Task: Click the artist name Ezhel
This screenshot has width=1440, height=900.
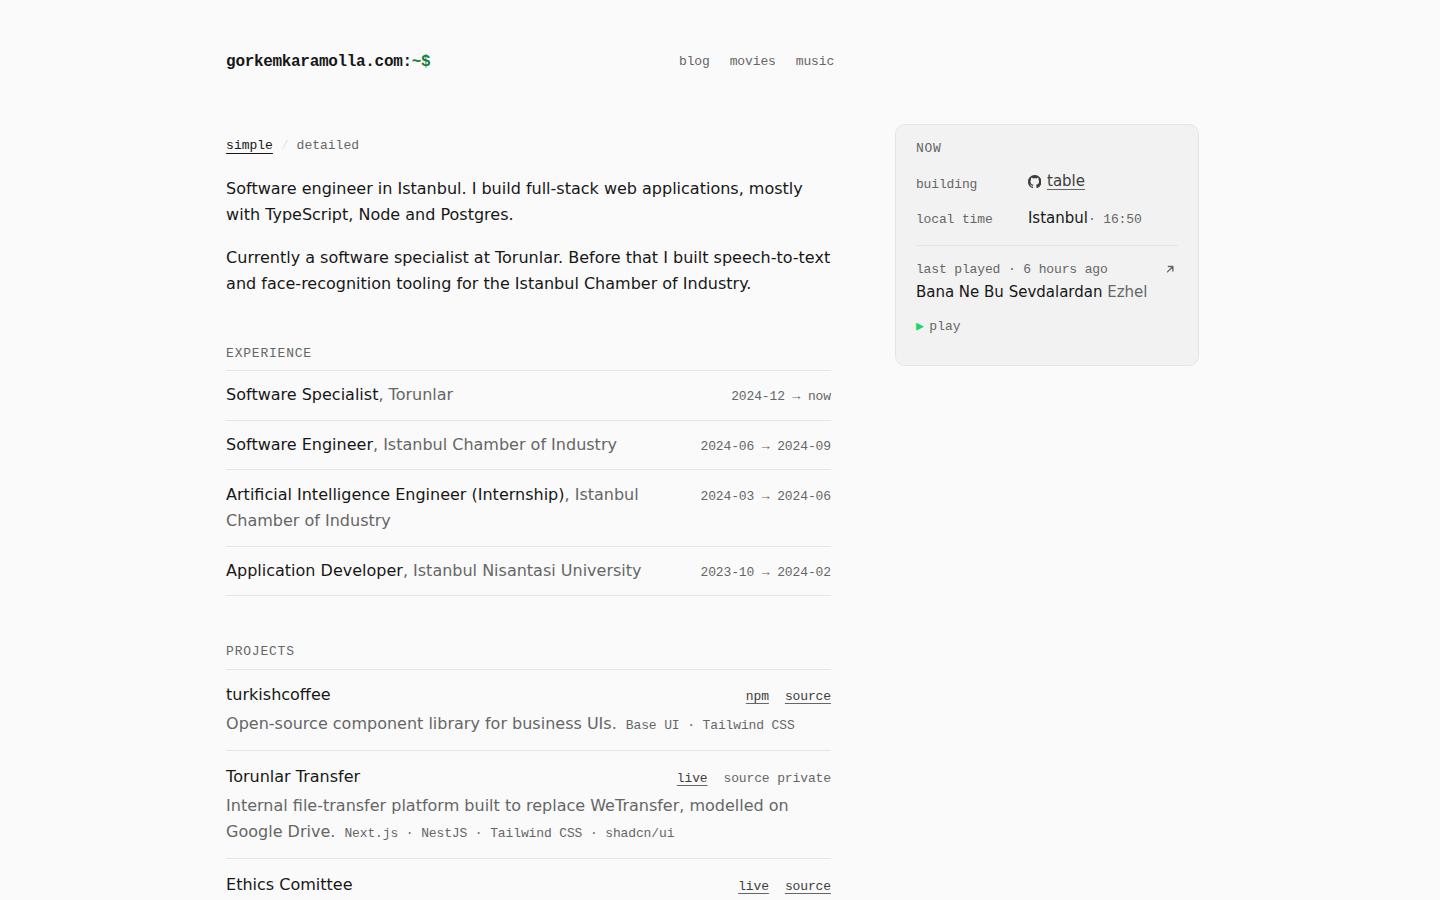Action: tap(1127, 292)
